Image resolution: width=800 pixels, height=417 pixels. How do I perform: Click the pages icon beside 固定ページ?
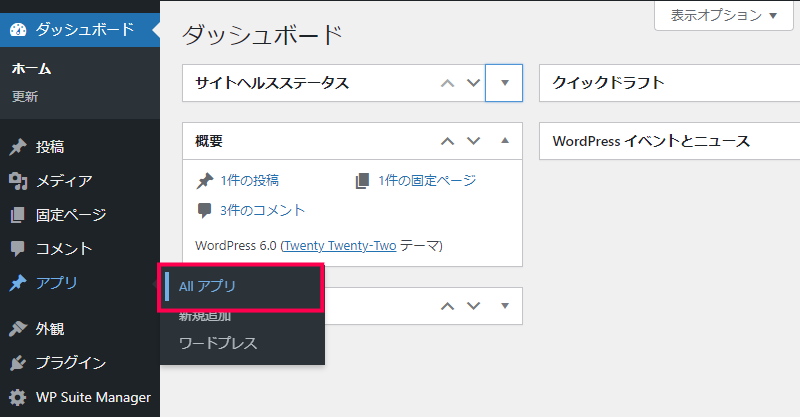point(17,215)
